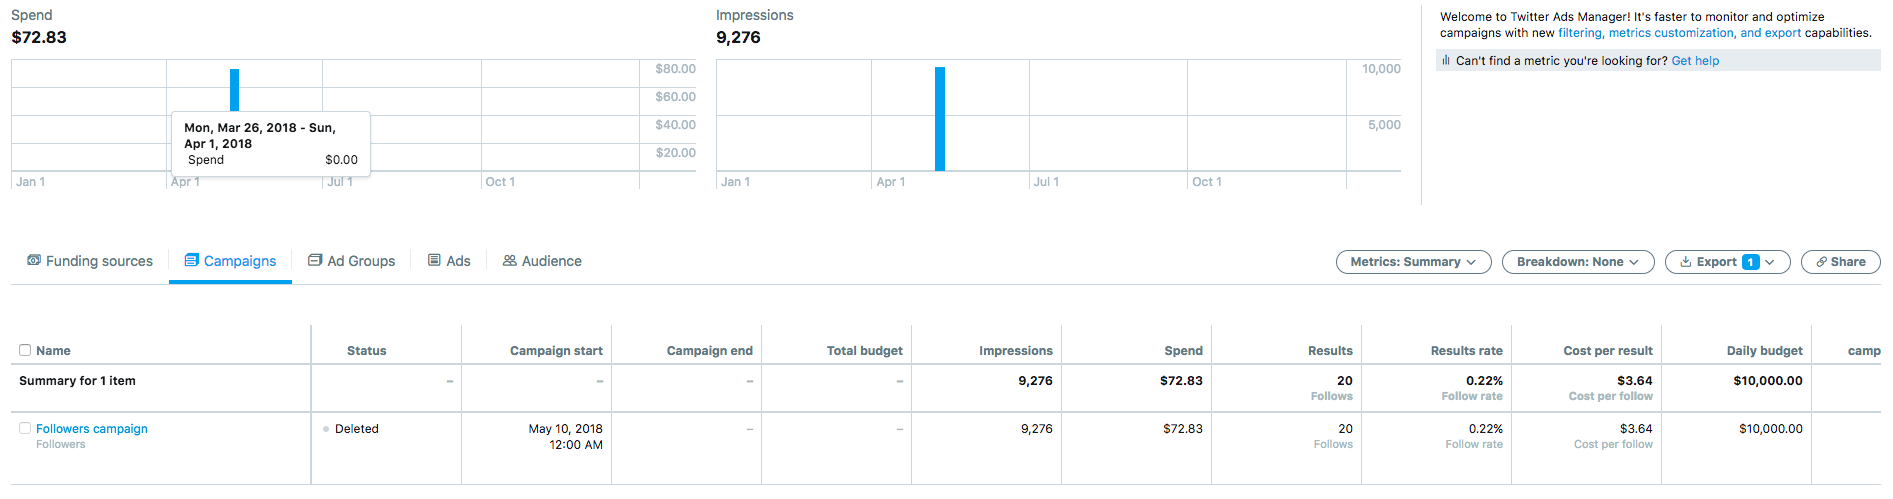The height and width of the screenshot is (499, 1893).
Task: Click the blue Spend chart bar
Action: 235,90
